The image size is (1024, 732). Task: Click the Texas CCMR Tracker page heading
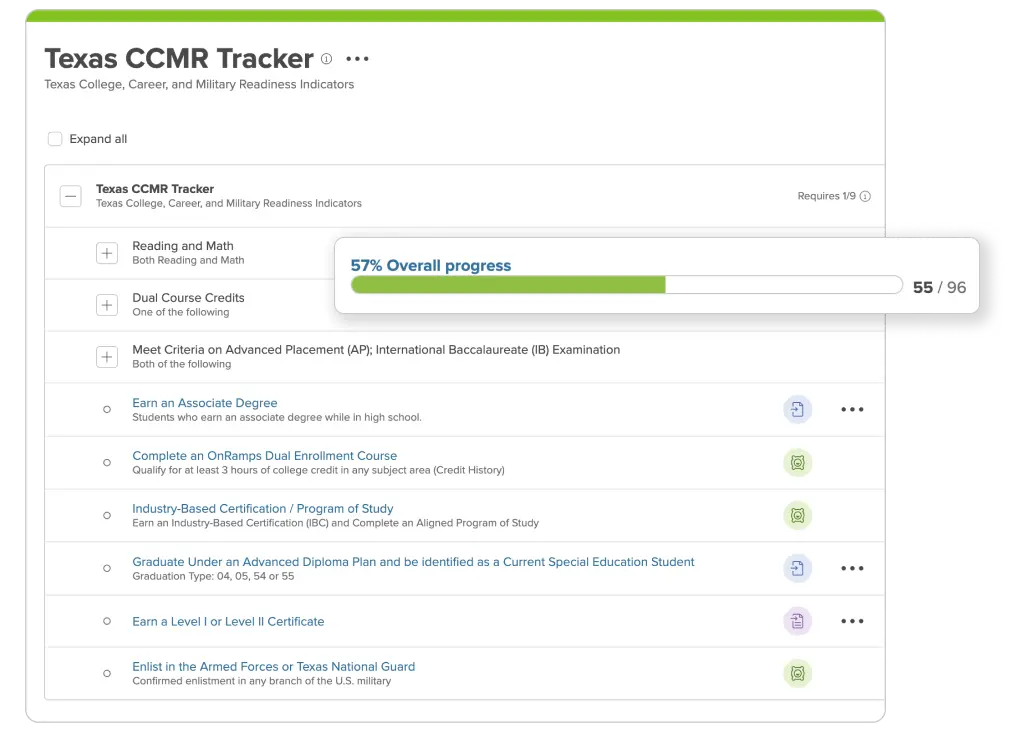click(x=179, y=59)
